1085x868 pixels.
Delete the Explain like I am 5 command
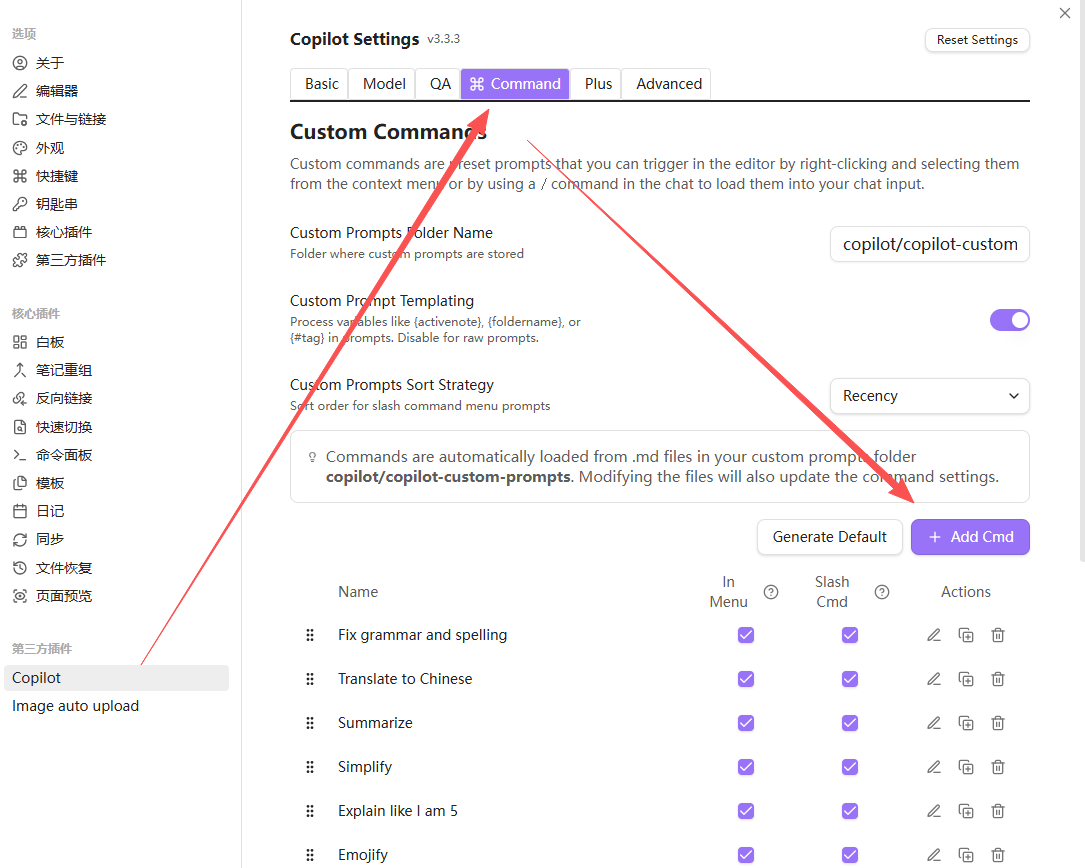point(998,811)
